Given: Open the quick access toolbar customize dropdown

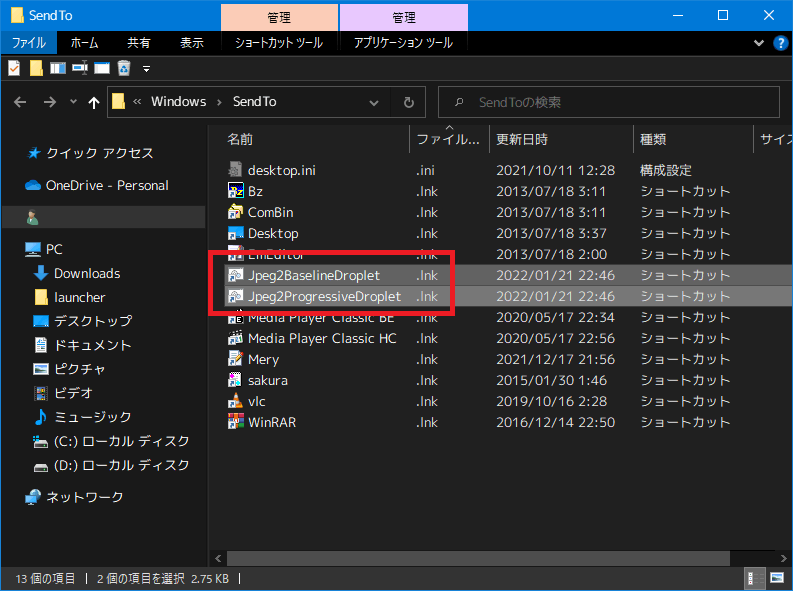Looking at the screenshot, I should pos(146,69).
